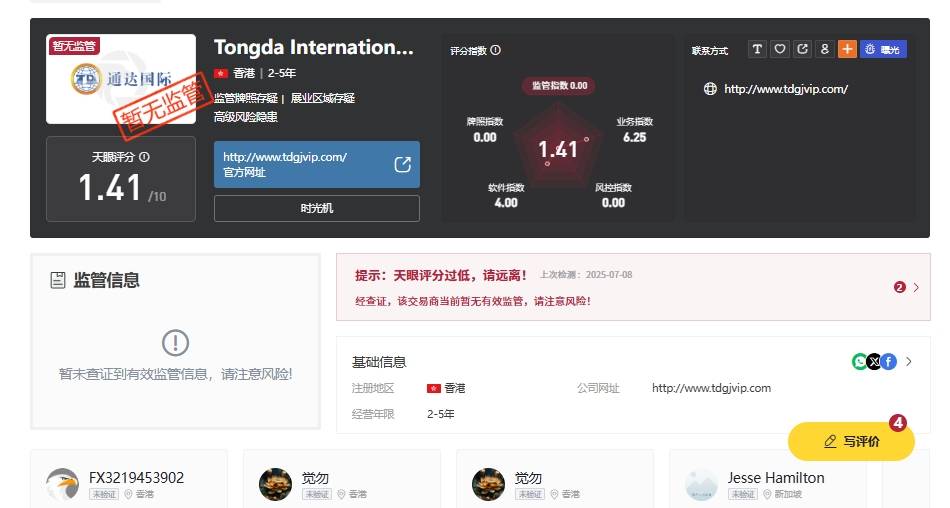Click the 经营年限 2-5年 value
950x508 pixels.
pyautogui.click(x=440, y=414)
